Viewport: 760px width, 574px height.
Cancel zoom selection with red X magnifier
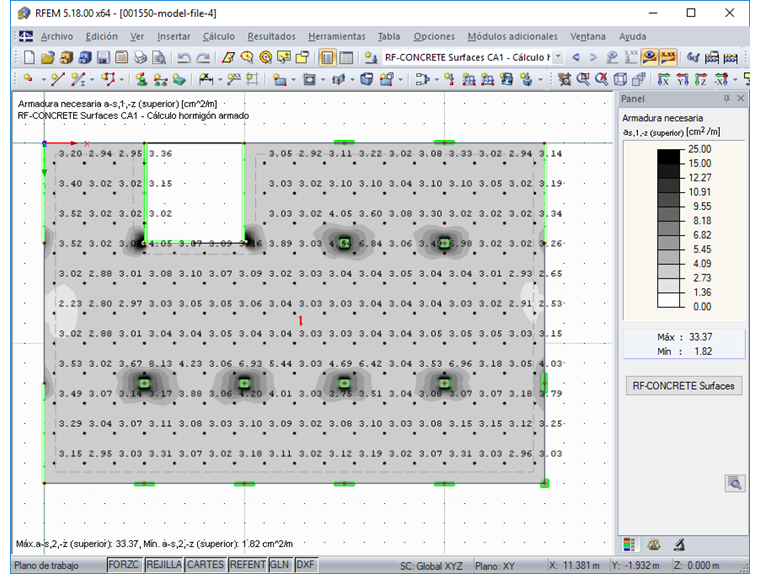click(x=602, y=79)
